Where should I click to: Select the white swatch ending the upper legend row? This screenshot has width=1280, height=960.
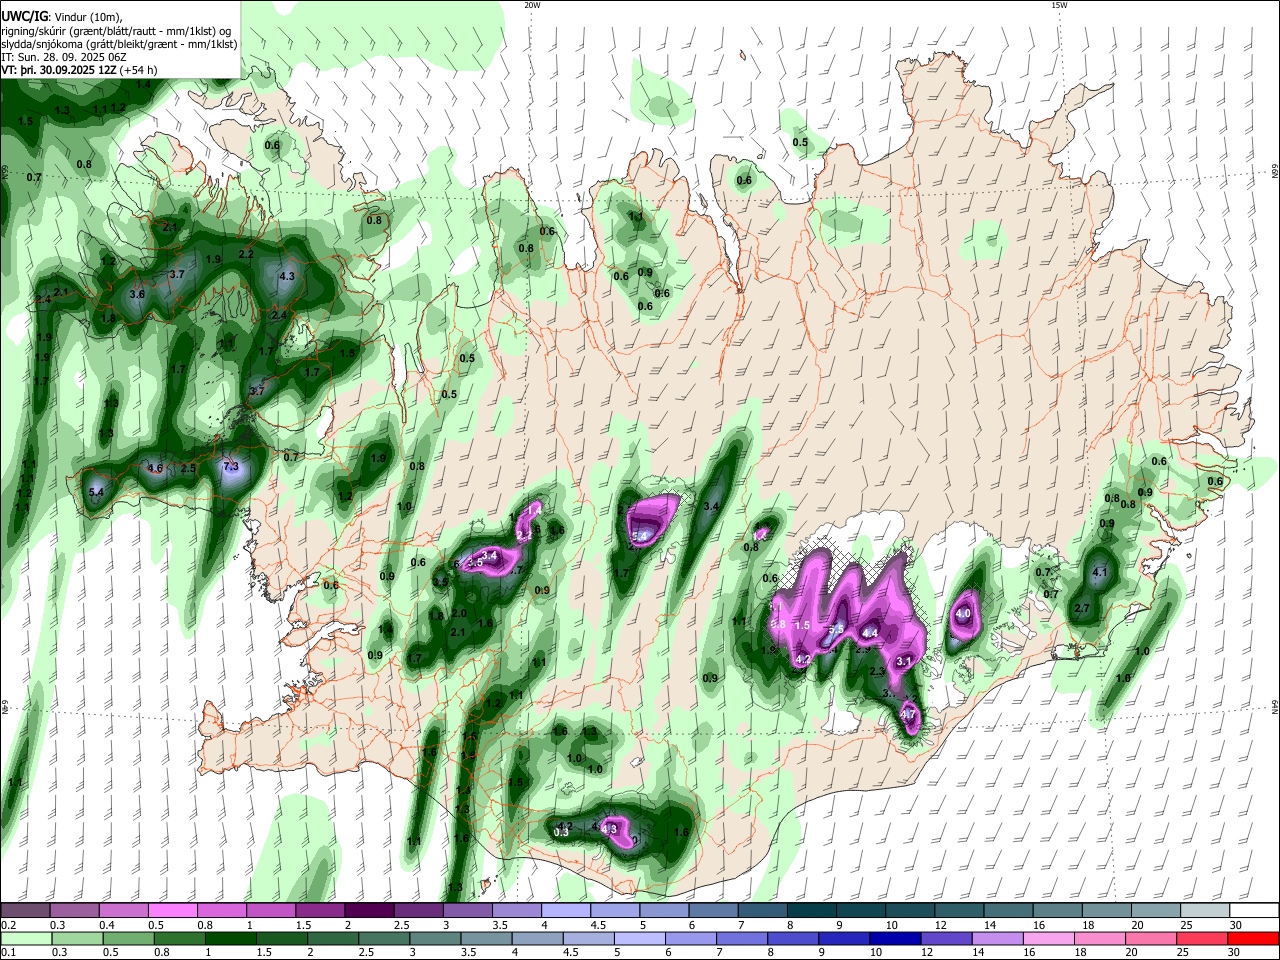(1254, 910)
